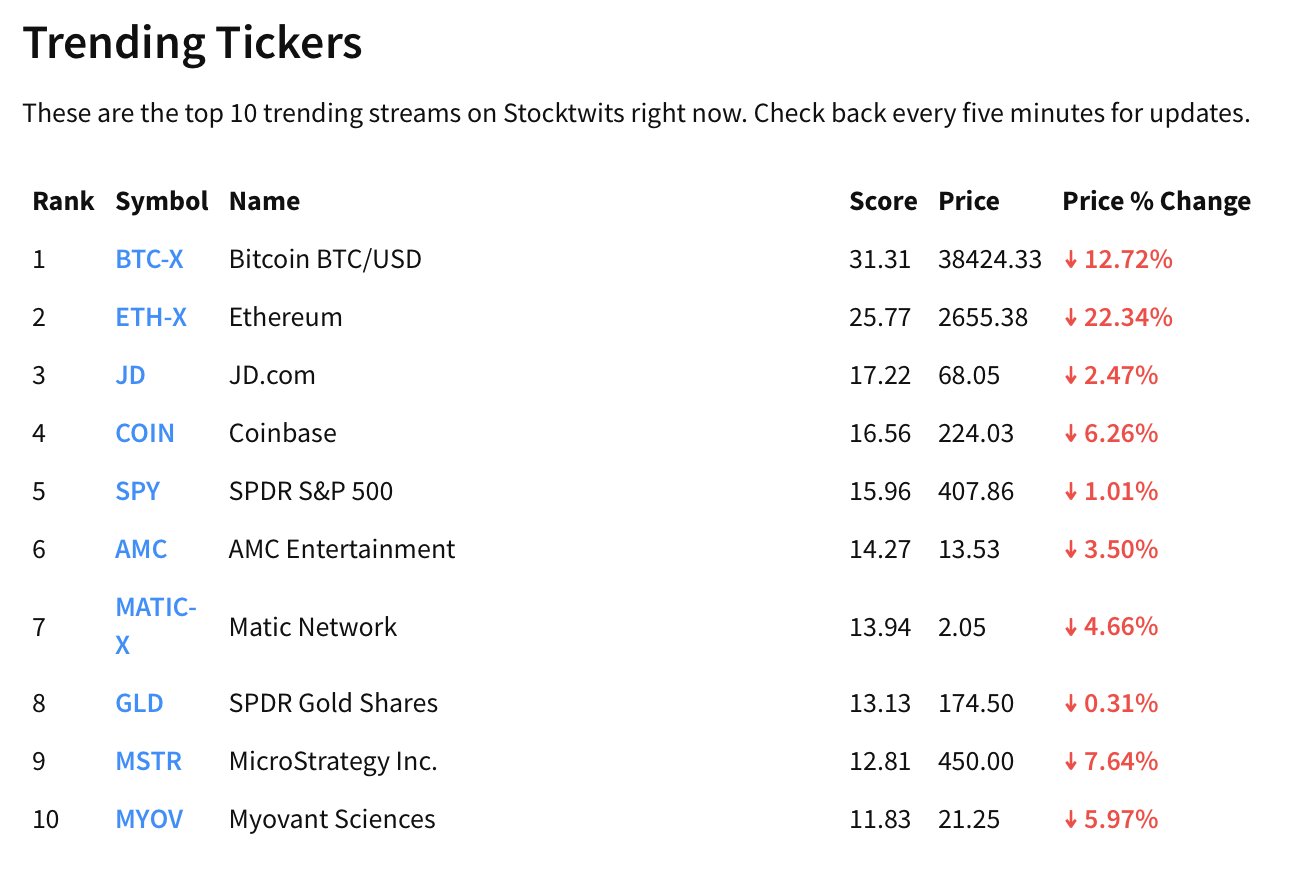Open the MSTR symbol stream

pos(148,762)
